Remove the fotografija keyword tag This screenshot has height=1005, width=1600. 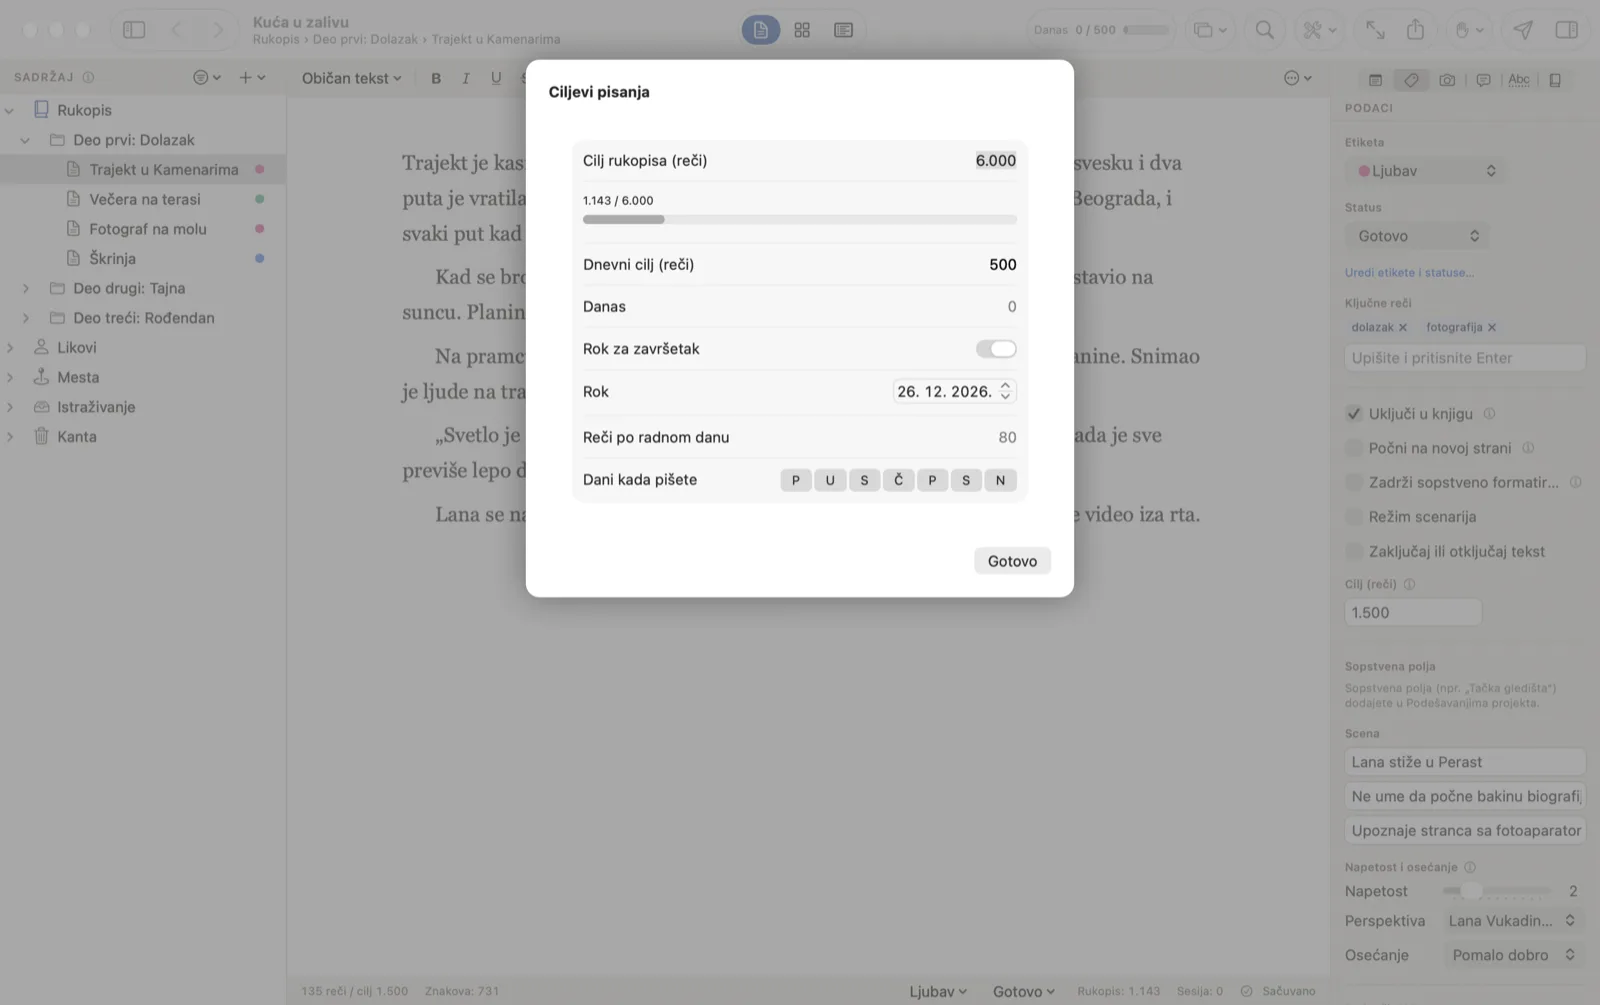tap(1492, 327)
